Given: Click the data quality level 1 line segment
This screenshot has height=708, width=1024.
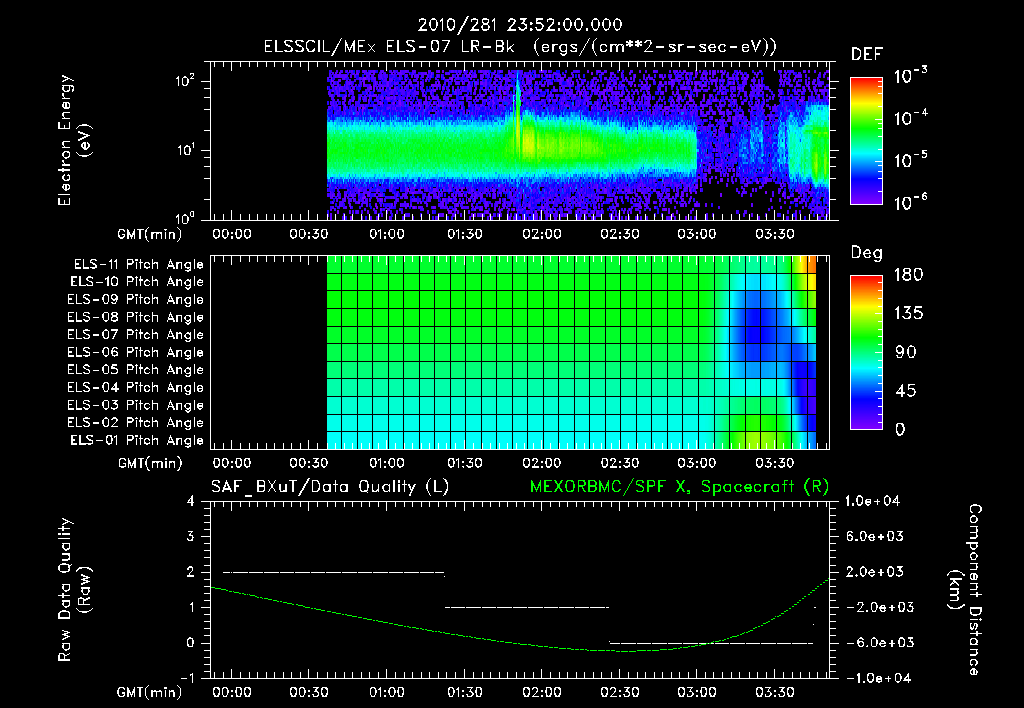Looking at the screenshot, I should (526, 607).
